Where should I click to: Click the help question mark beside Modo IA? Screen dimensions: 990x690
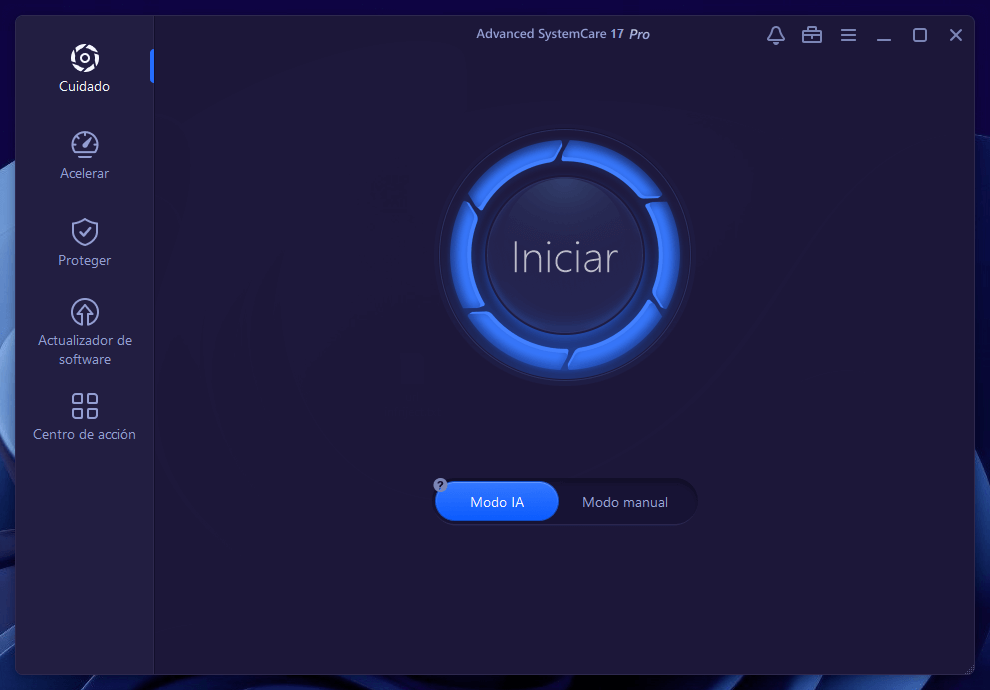[x=441, y=485]
